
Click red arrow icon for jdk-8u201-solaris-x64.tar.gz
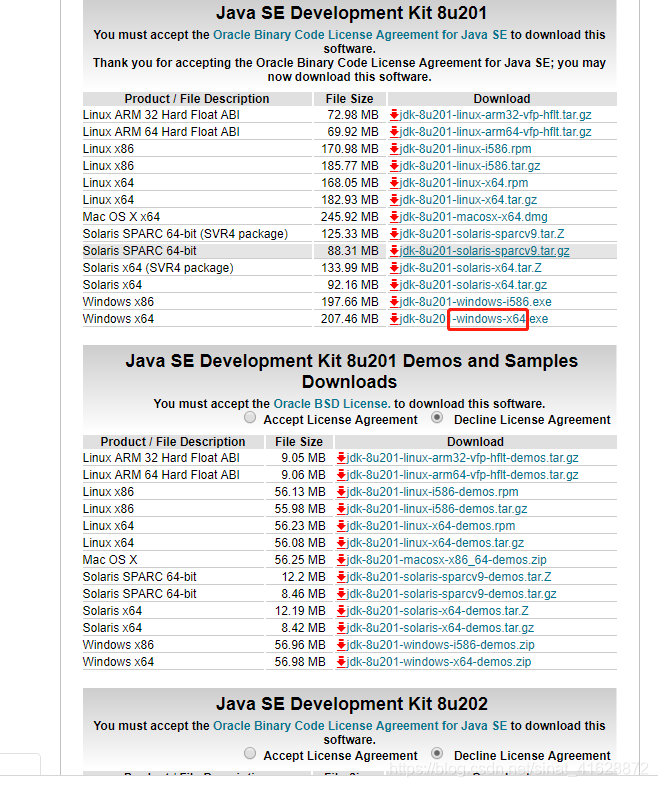point(394,285)
